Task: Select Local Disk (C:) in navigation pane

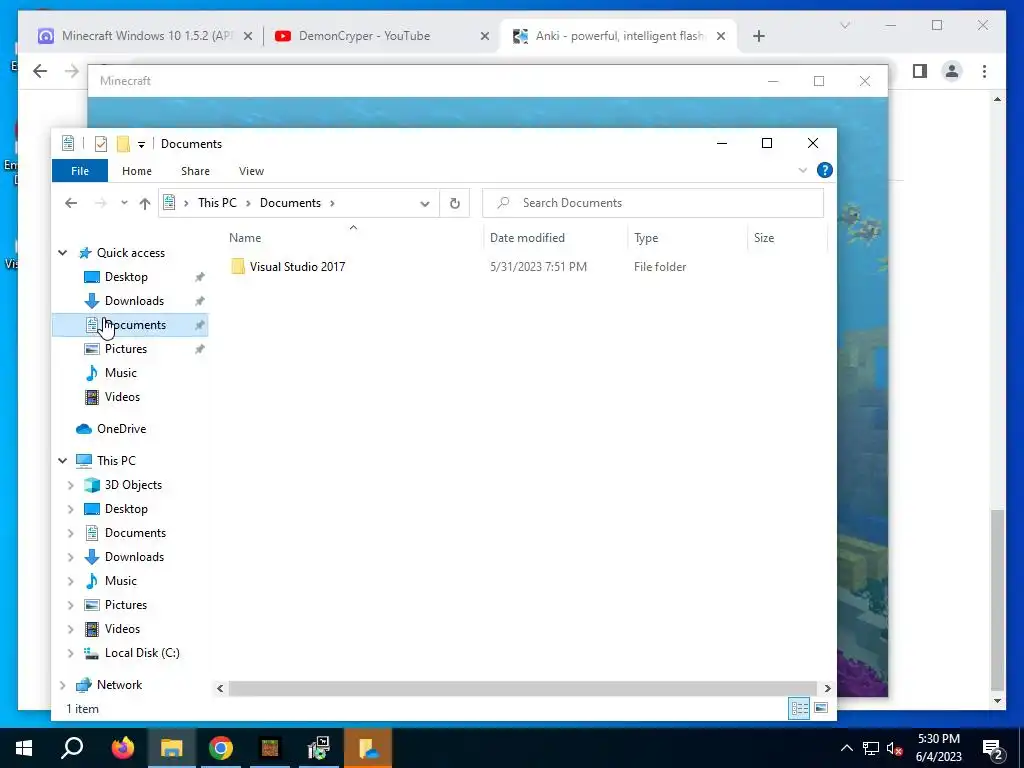Action: click(x=142, y=653)
